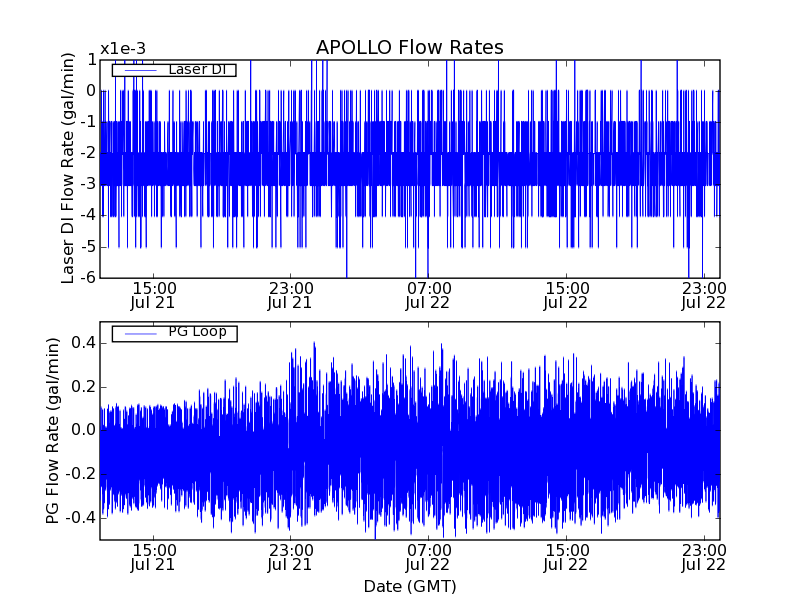Click the 'Laser DI Flow Rate (gal/min)' axis label
The image size is (800, 600).
click(x=67, y=168)
